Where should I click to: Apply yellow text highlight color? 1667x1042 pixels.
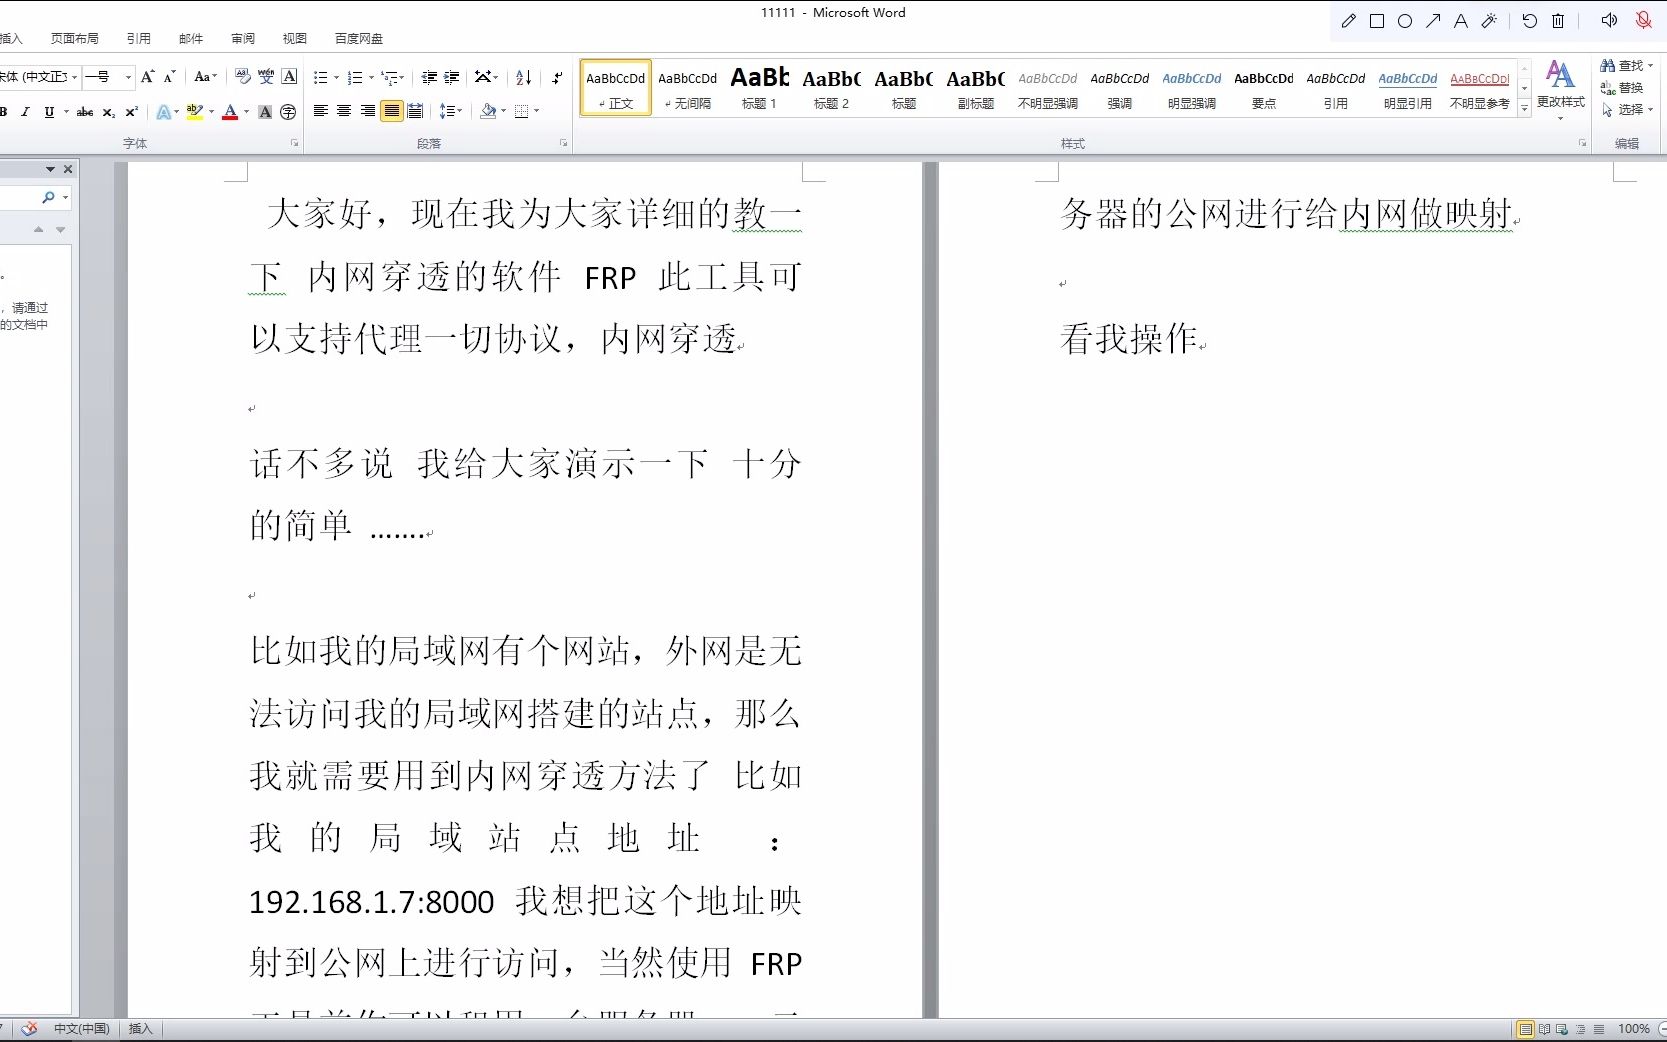[195, 112]
